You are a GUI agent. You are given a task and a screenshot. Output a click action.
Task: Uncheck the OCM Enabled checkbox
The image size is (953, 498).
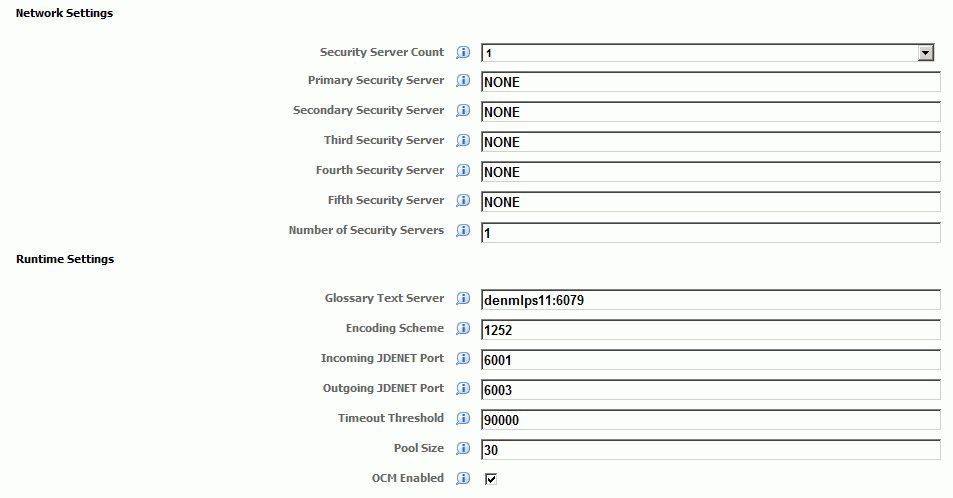(490, 479)
